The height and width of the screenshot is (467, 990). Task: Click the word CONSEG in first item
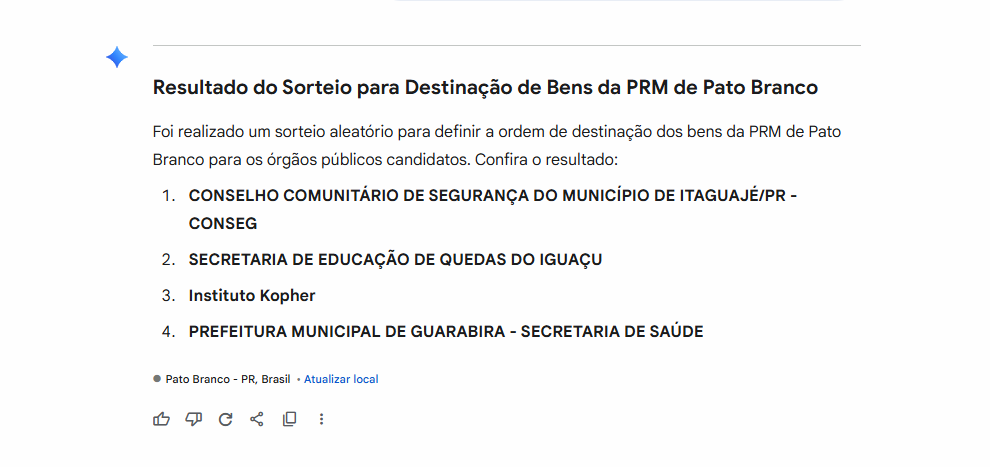click(x=223, y=224)
